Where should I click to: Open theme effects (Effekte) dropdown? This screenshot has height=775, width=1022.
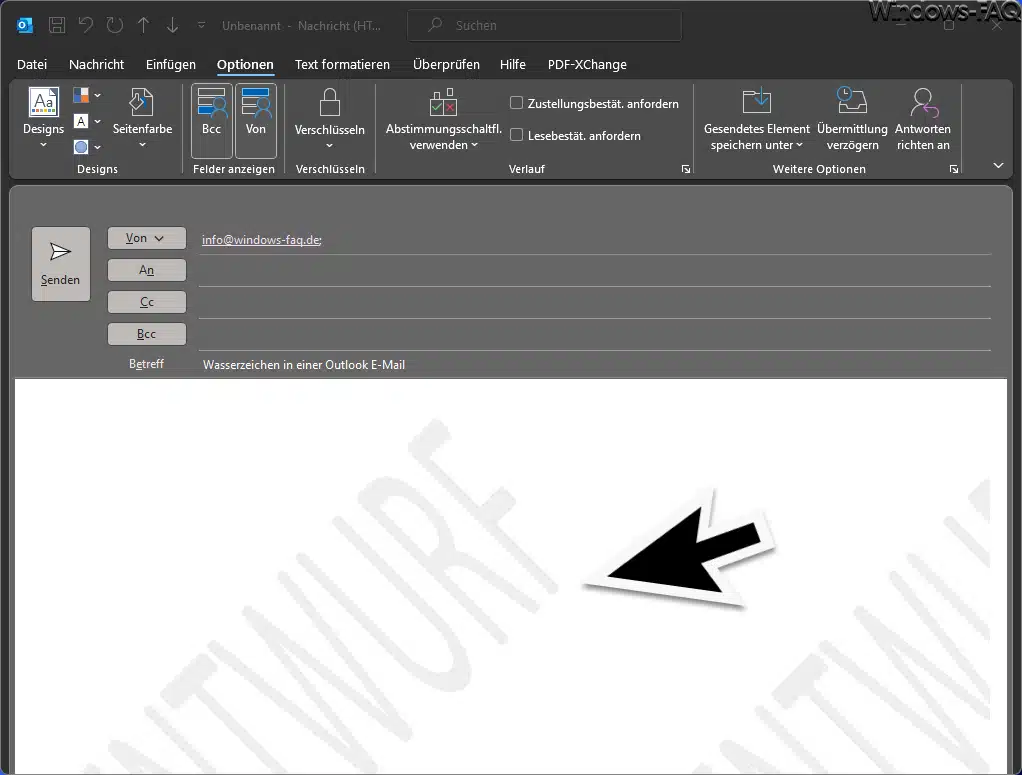[87, 147]
